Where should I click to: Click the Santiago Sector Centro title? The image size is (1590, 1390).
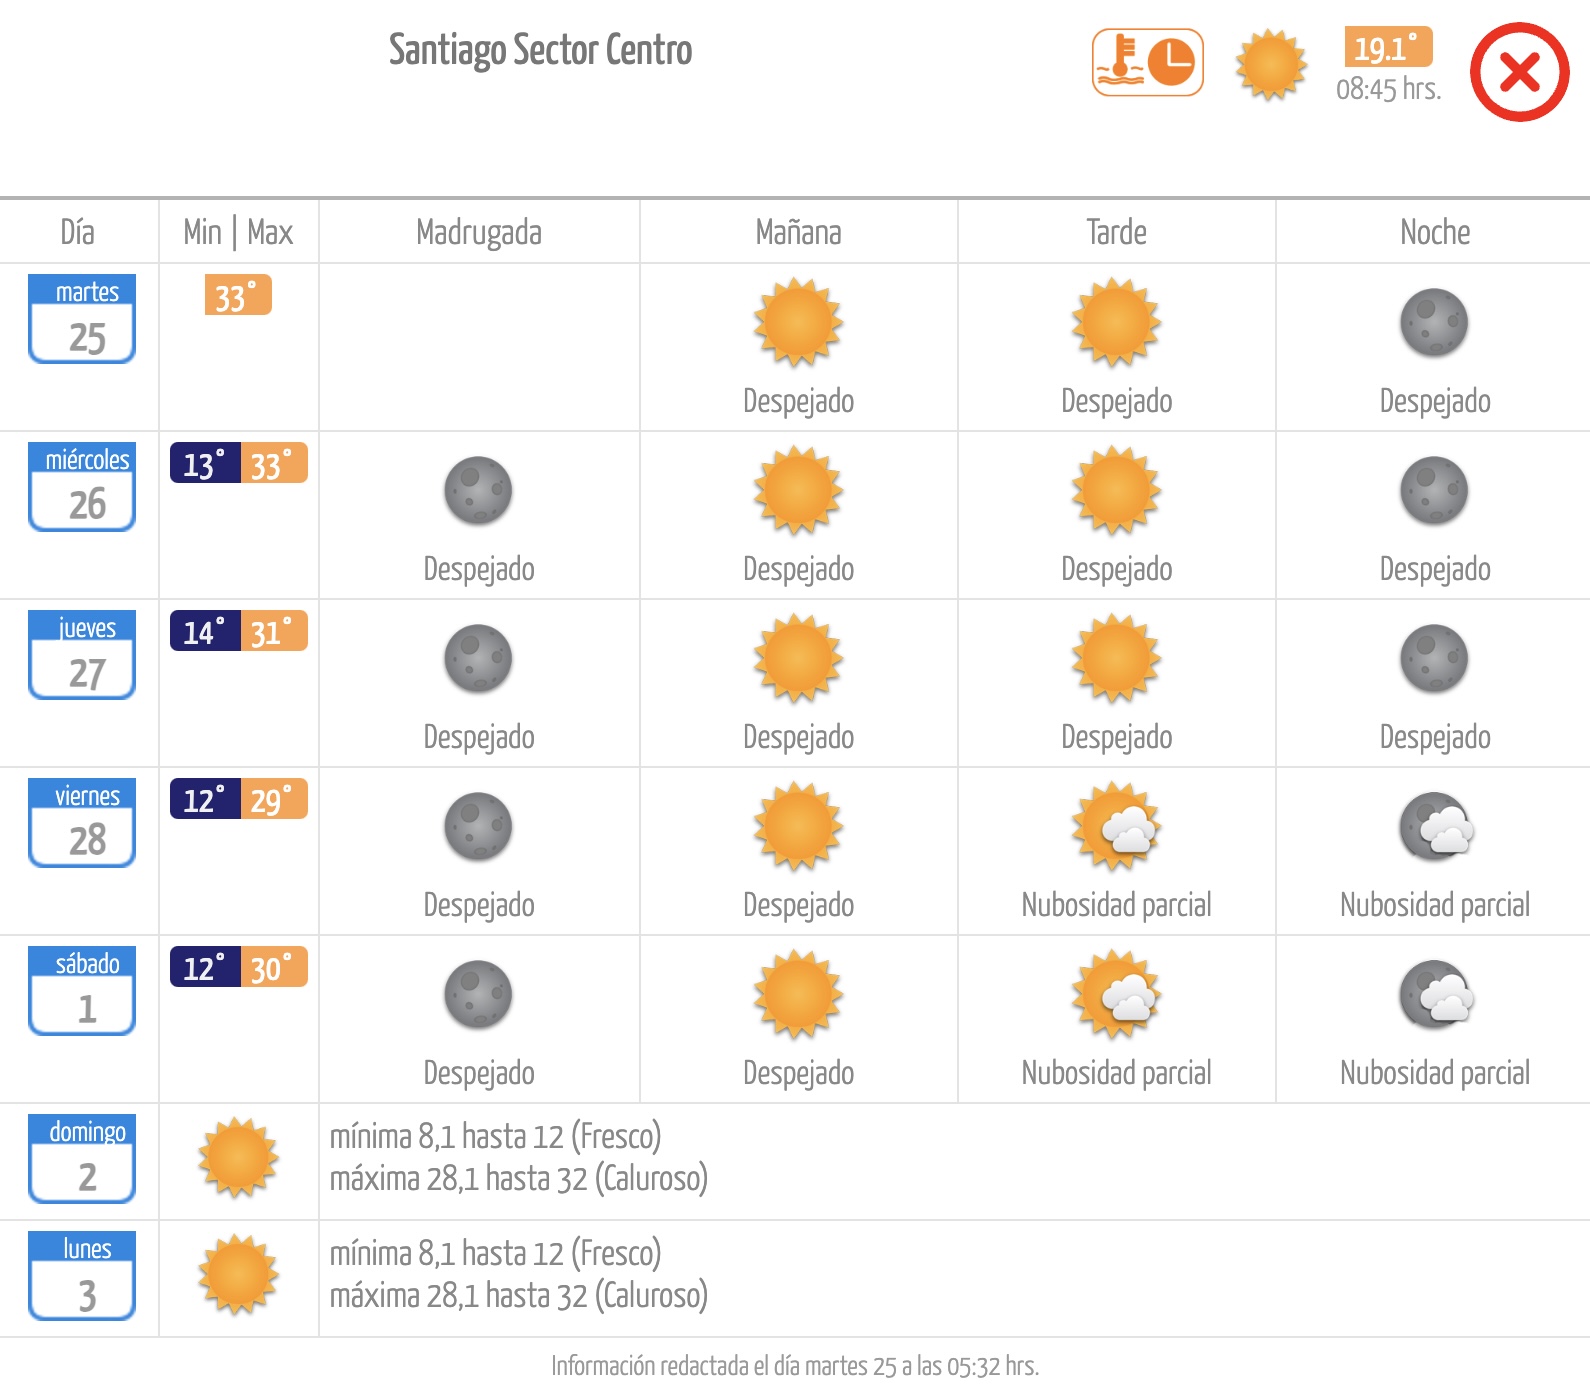click(540, 49)
